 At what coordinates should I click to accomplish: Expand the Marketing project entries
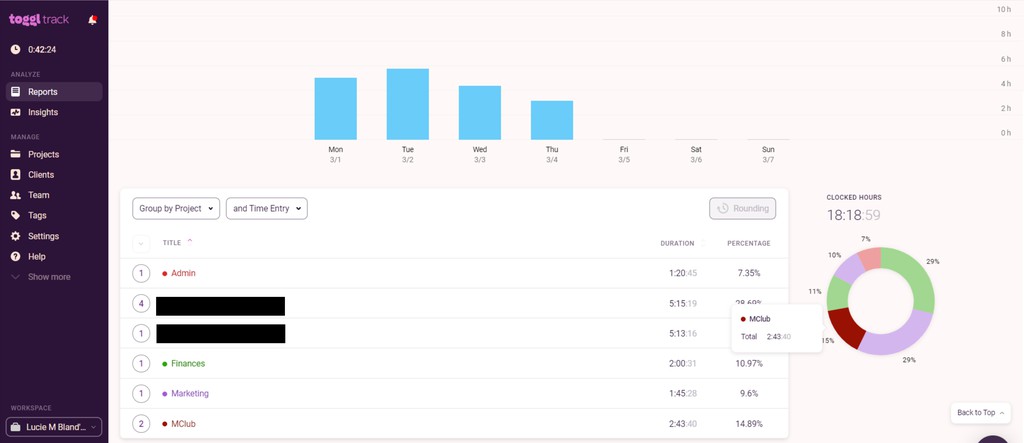[141, 393]
